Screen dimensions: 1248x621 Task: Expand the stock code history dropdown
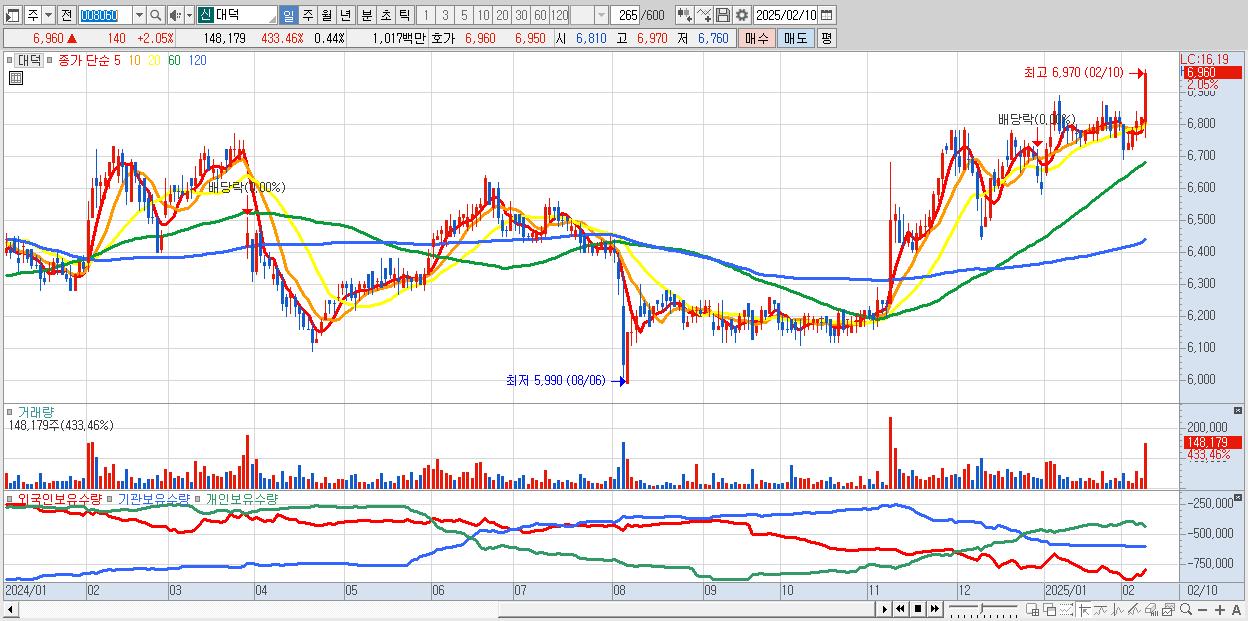pyautogui.click(x=139, y=16)
